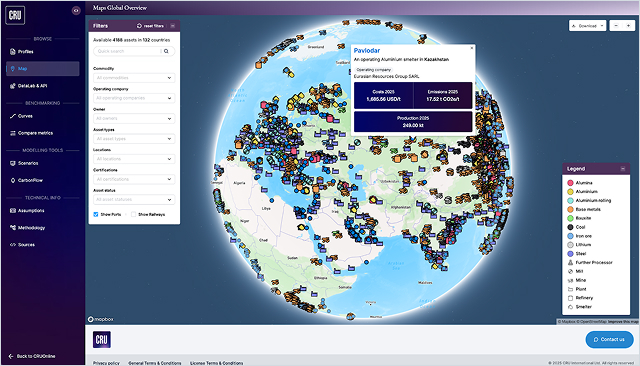Click the Contact us button
The image size is (640, 366).
pos(609,339)
